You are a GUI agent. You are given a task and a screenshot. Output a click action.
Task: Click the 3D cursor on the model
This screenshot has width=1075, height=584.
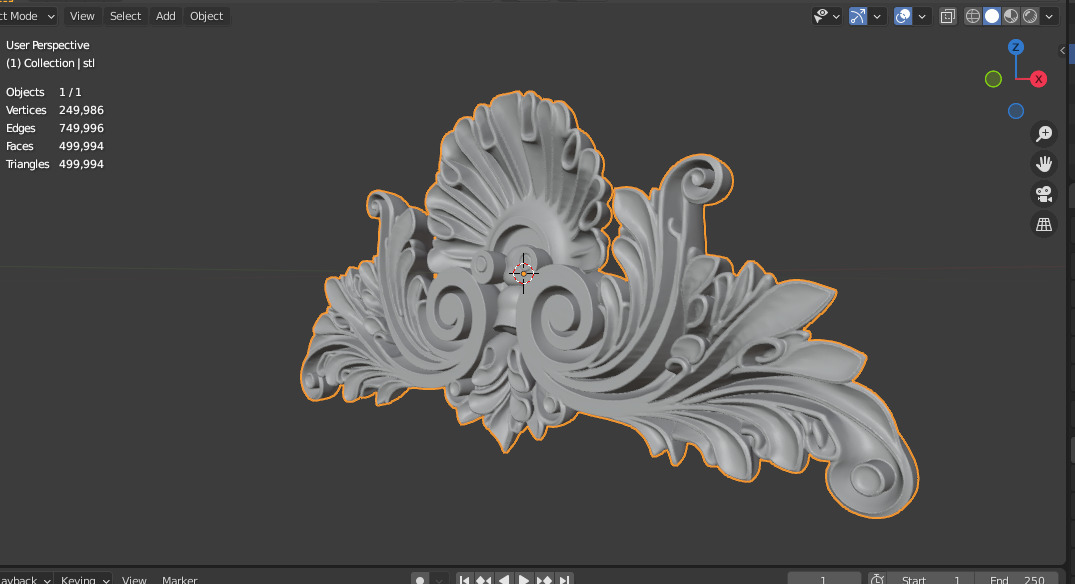point(524,273)
